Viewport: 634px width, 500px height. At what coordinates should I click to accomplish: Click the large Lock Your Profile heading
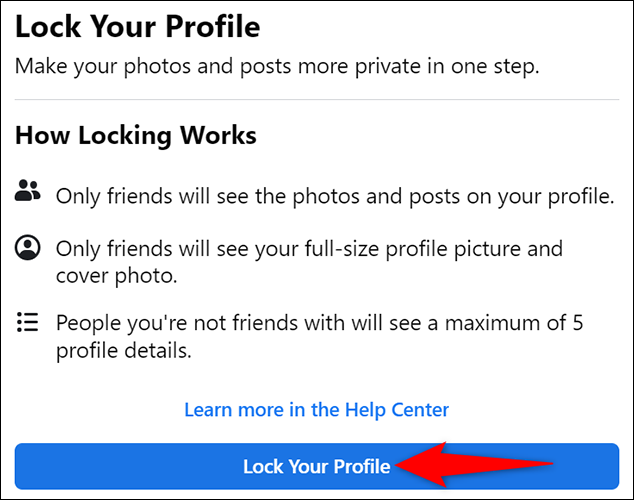[x=137, y=27]
